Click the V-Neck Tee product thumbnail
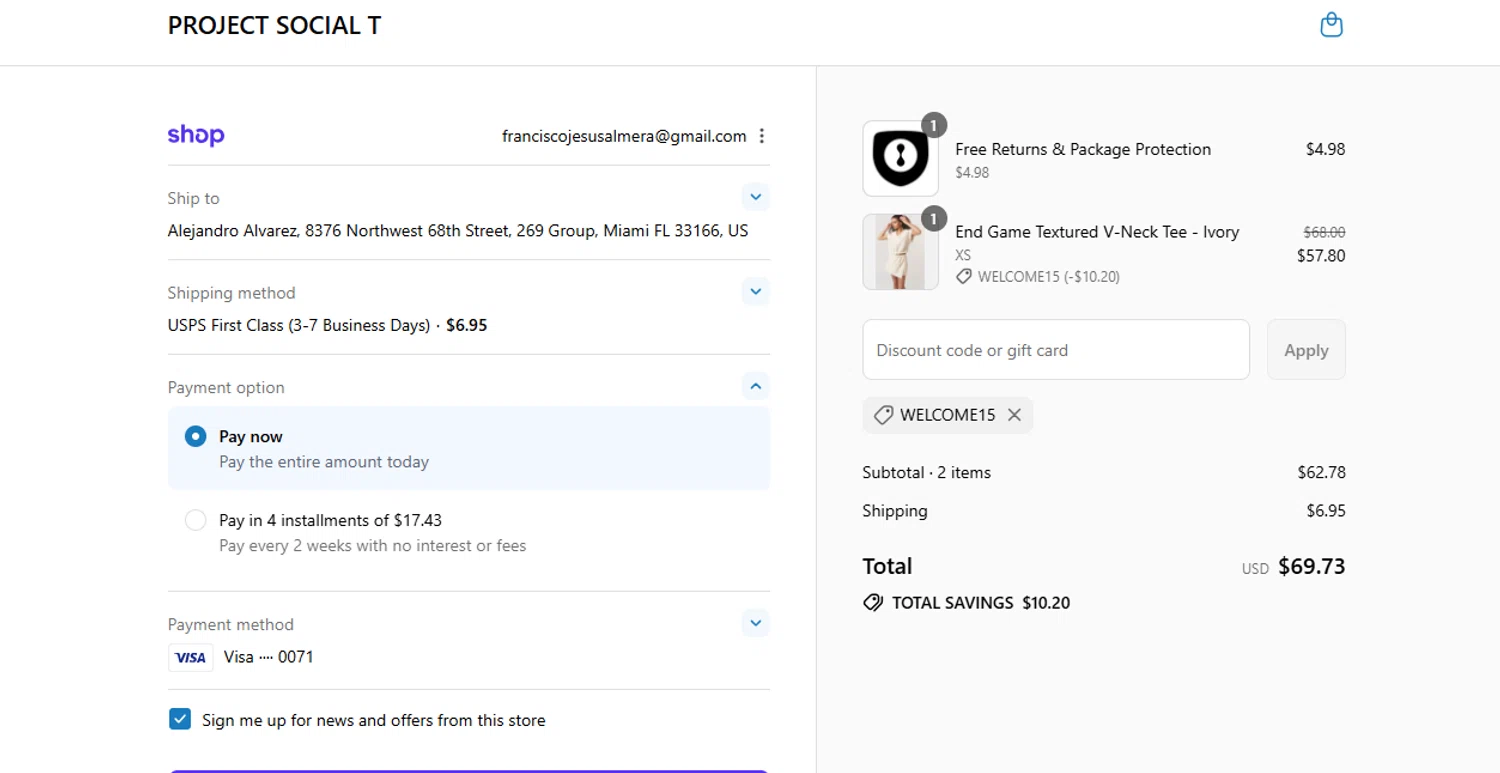The width and height of the screenshot is (1500, 773). 900,252
